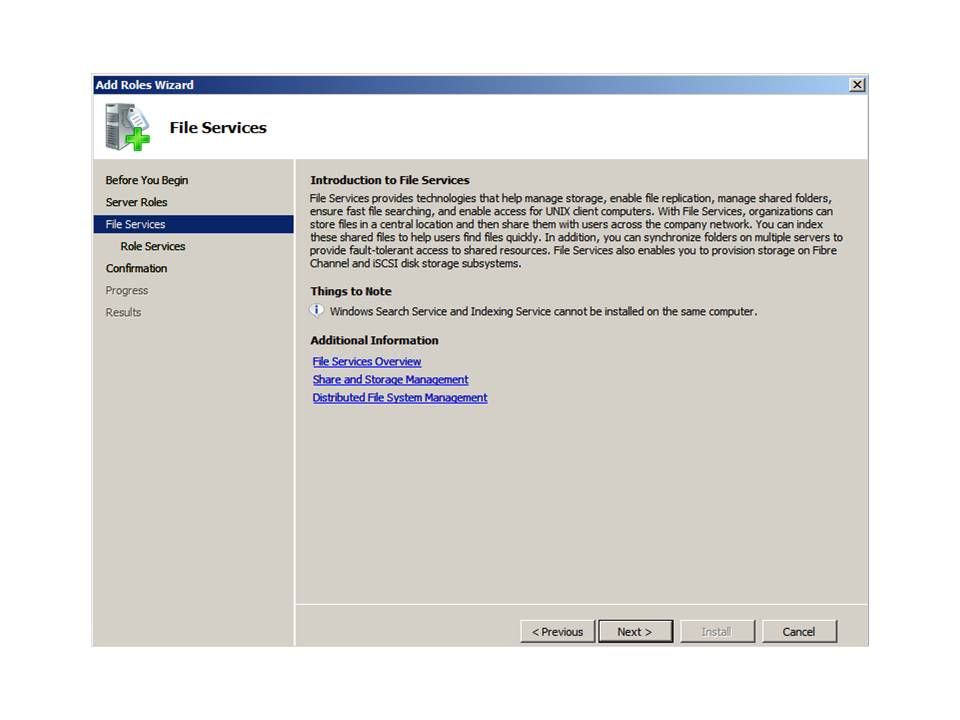Click the blue information icon under Things to Note

318,311
